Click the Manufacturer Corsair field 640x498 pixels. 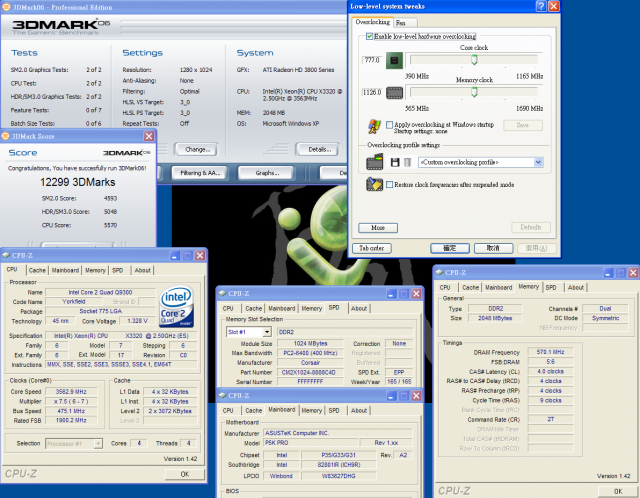pyautogui.click(x=311, y=362)
